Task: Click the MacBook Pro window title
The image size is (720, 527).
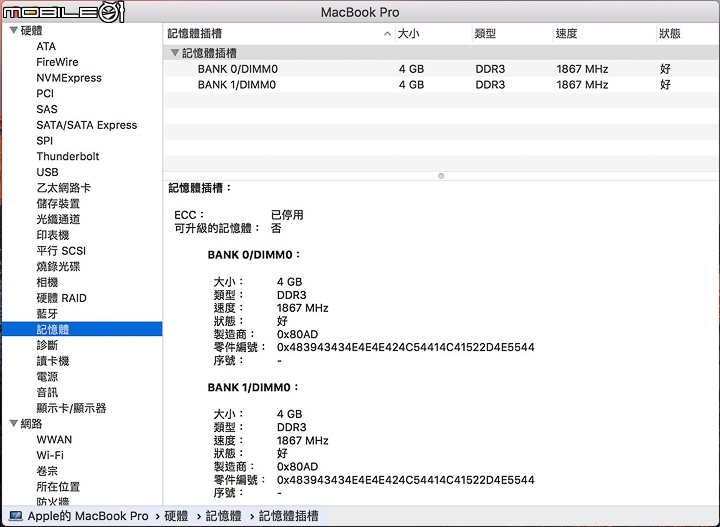Action: coord(360,12)
